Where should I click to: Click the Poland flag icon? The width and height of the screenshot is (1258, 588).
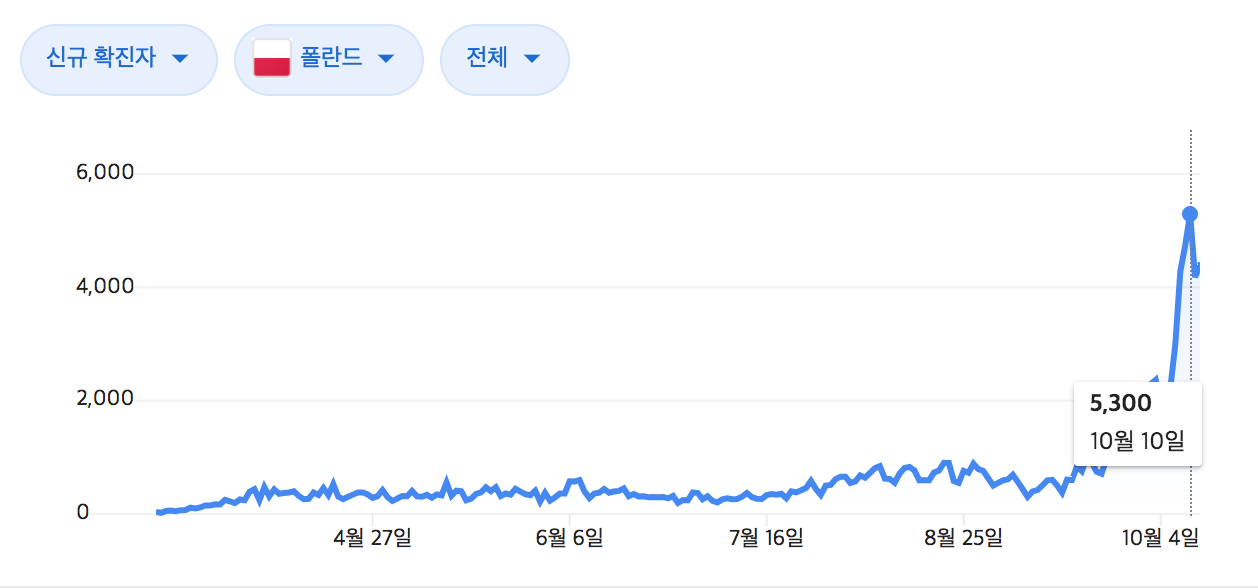click(x=272, y=59)
